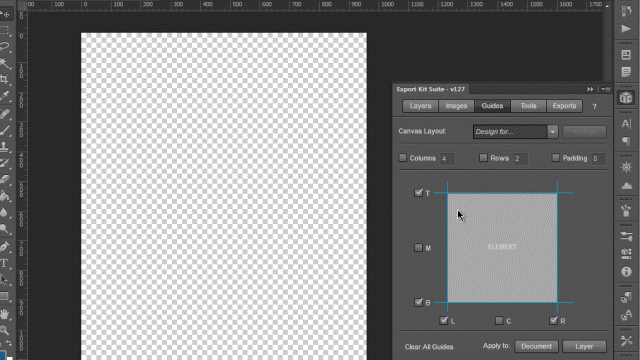Select the Eraser tool

click(4, 179)
